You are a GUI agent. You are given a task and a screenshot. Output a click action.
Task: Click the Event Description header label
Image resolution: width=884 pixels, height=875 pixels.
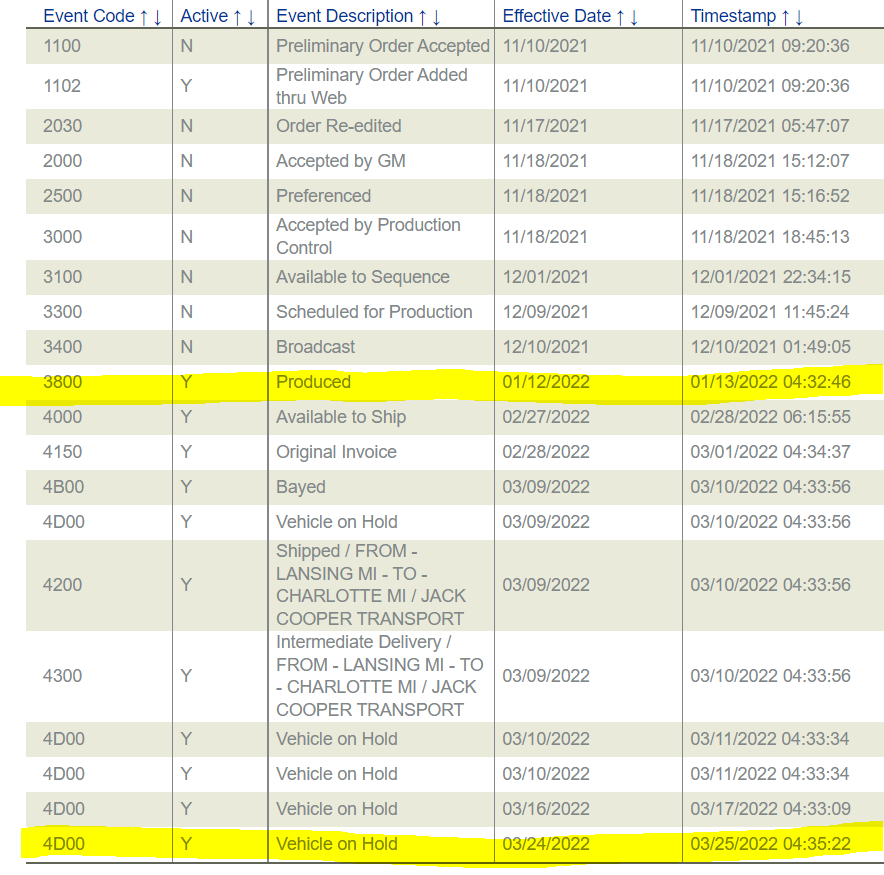pos(344,16)
